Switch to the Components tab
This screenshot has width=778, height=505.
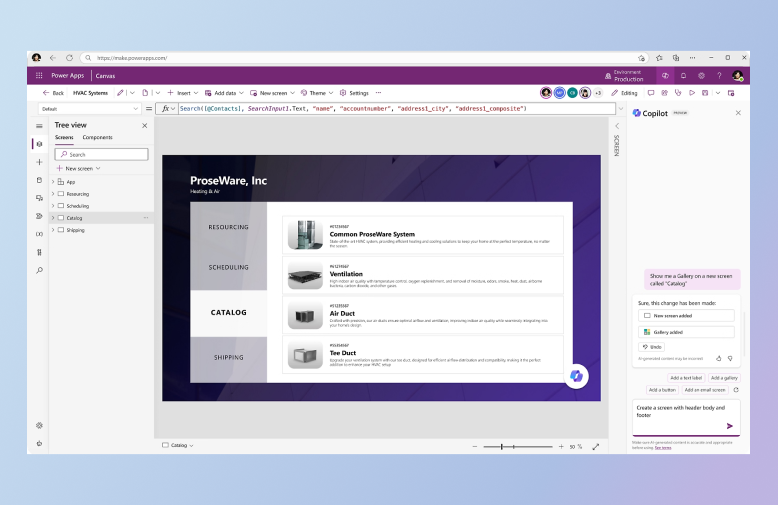pyautogui.click(x=97, y=137)
